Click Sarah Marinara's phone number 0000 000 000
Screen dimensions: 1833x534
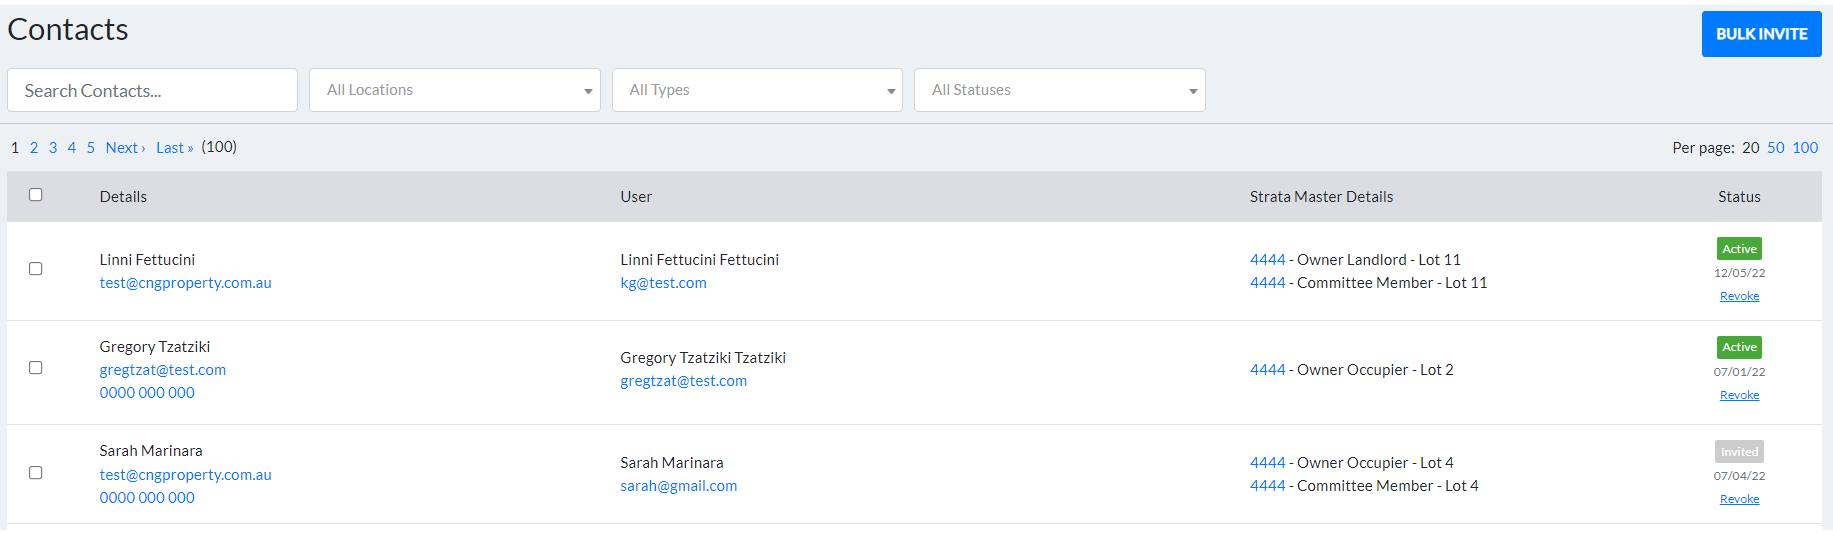pyautogui.click(x=147, y=498)
